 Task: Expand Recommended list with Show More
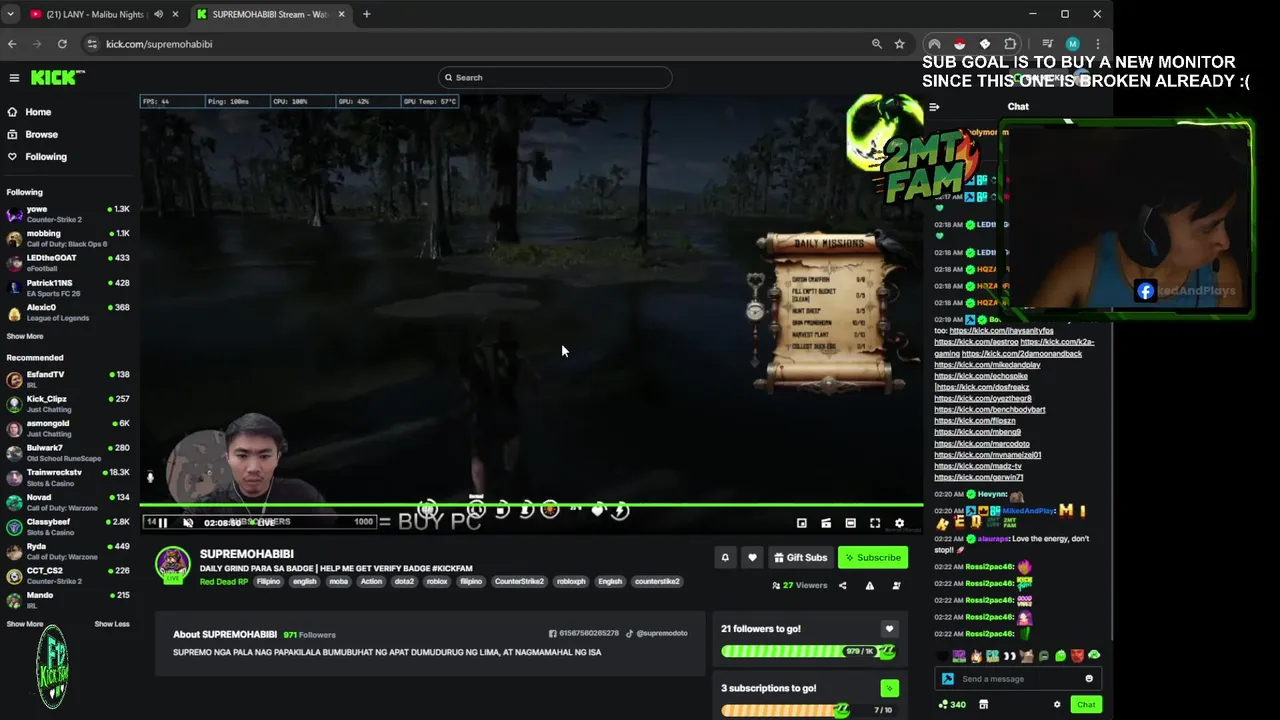click(25, 624)
